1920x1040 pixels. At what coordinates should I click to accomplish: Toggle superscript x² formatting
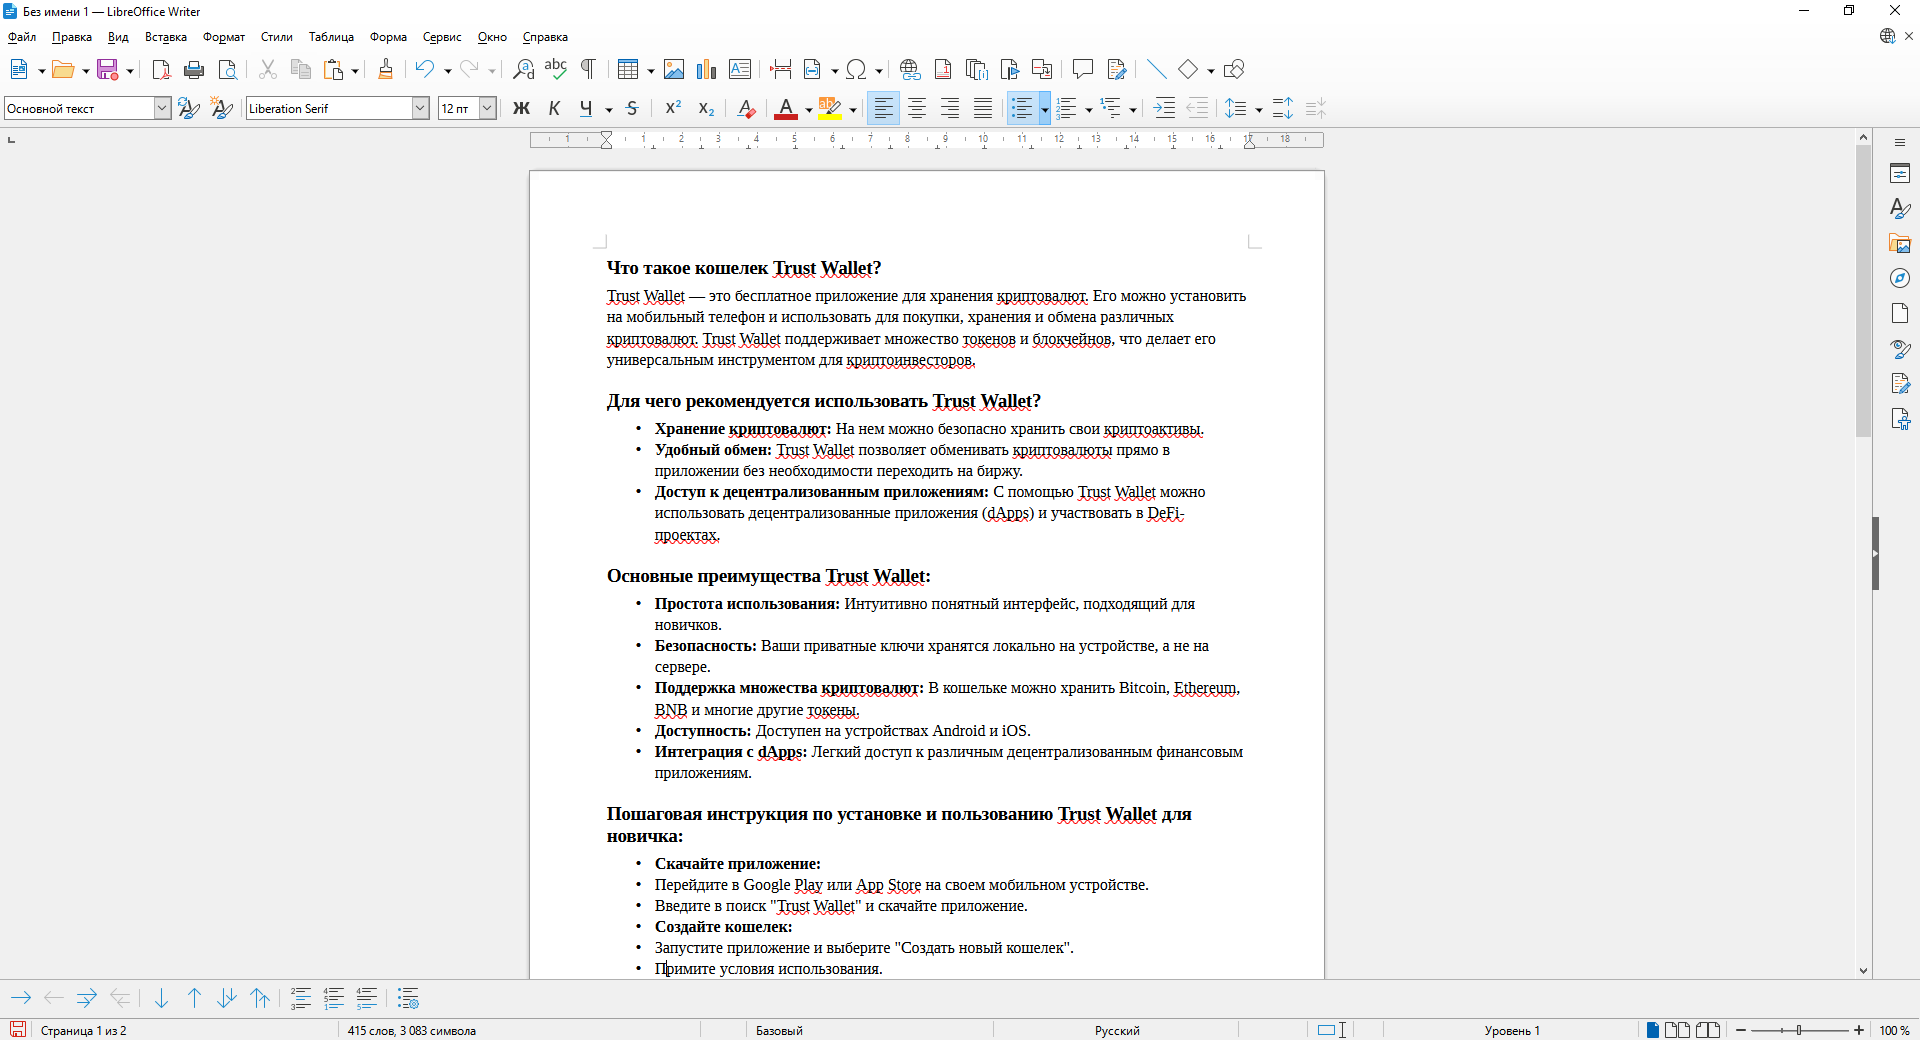pyautogui.click(x=673, y=108)
